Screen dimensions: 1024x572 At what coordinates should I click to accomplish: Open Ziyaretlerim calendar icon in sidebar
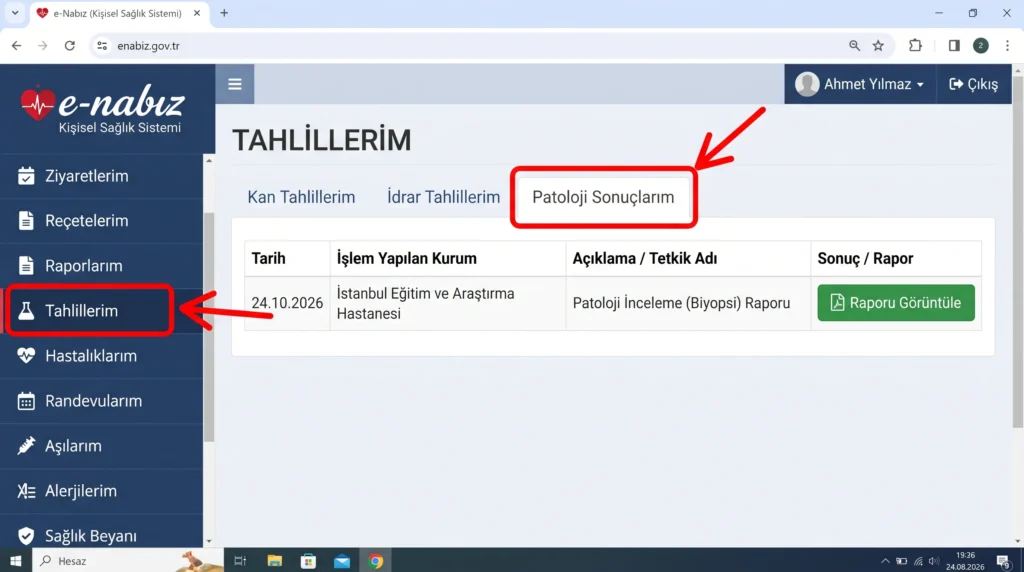click(26, 176)
